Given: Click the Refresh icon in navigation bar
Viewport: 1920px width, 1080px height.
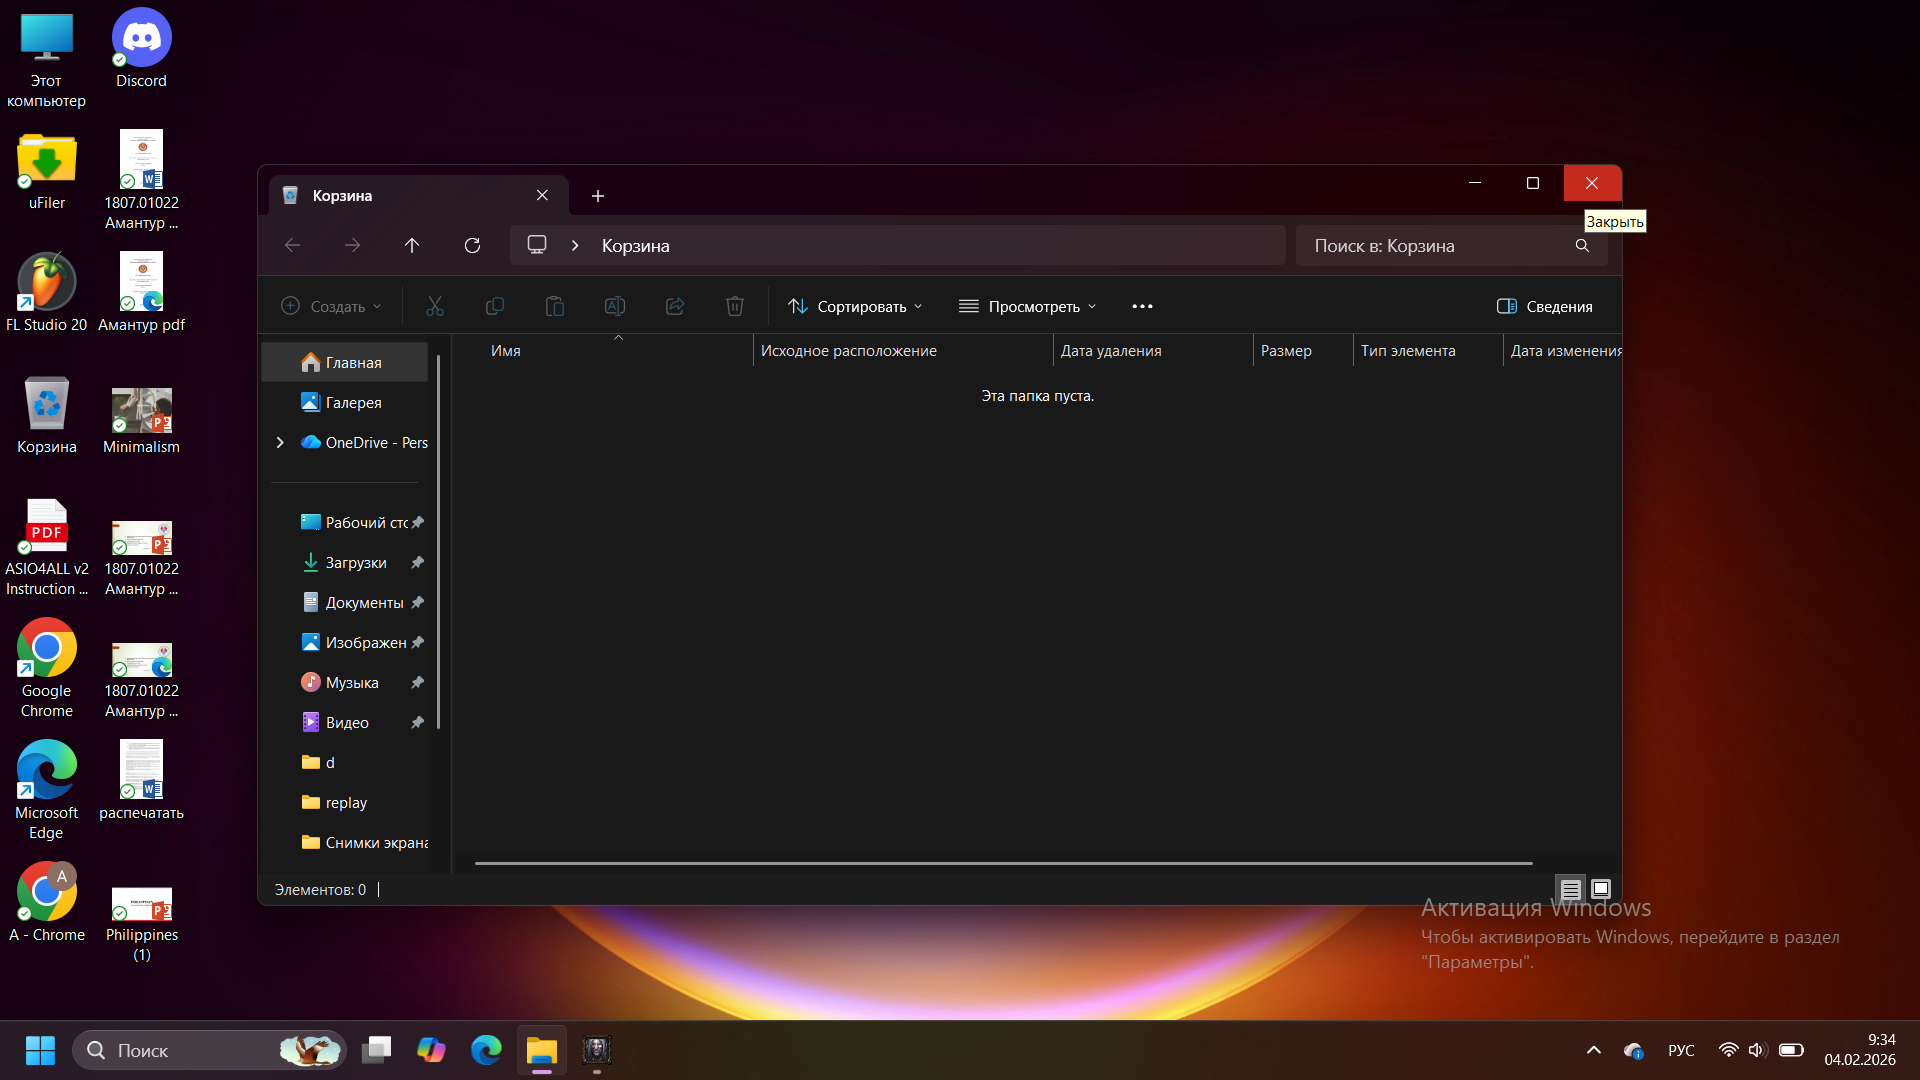Looking at the screenshot, I should click(472, 246).
